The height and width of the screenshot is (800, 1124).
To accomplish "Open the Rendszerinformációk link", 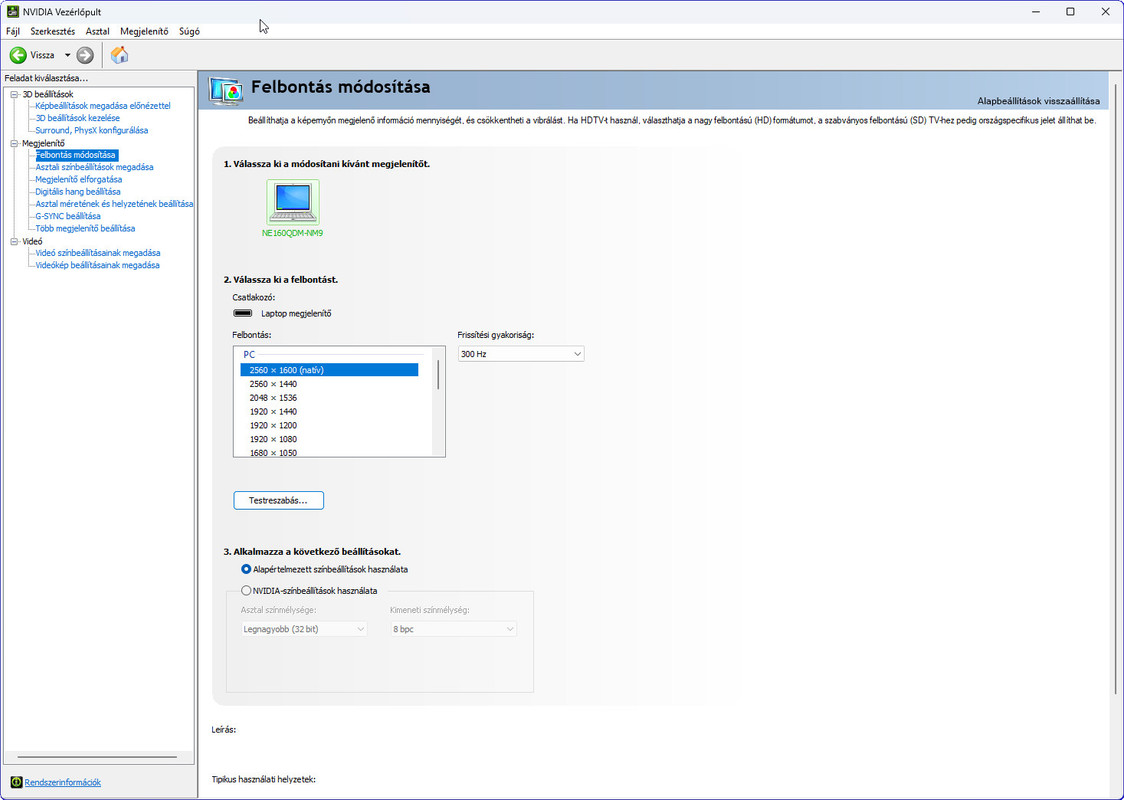I will pos(62,782).
